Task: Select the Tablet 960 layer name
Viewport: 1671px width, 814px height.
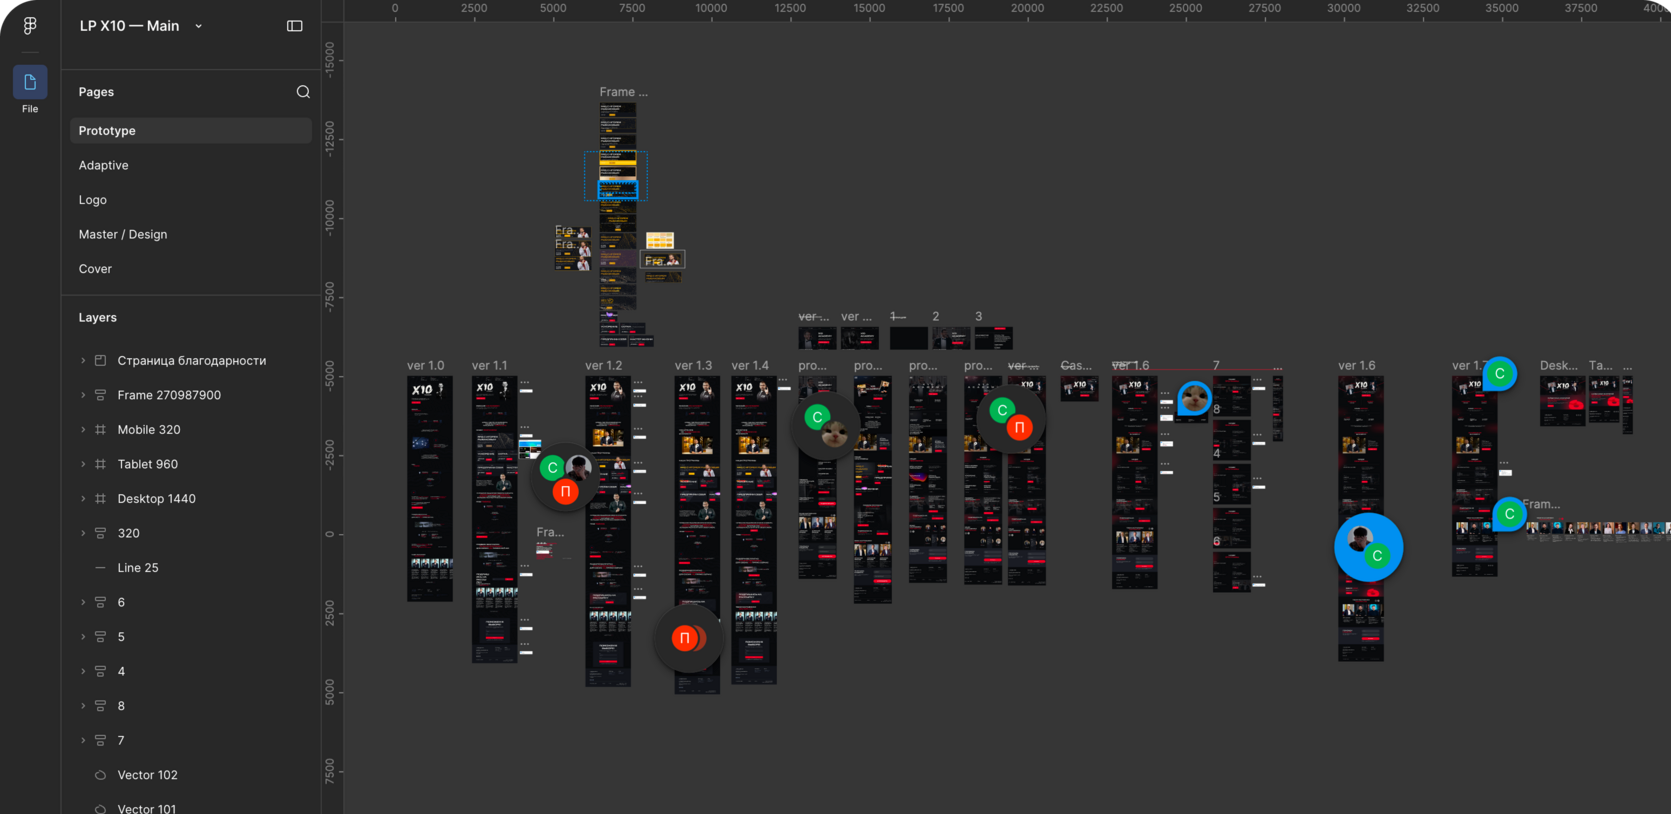Action: tap(148, 464)
